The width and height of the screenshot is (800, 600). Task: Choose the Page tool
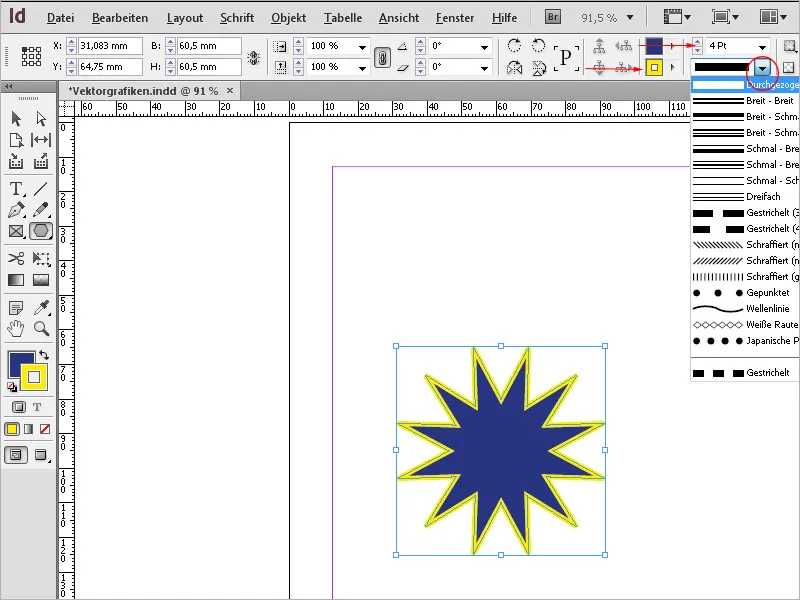[x=16, y=140]
